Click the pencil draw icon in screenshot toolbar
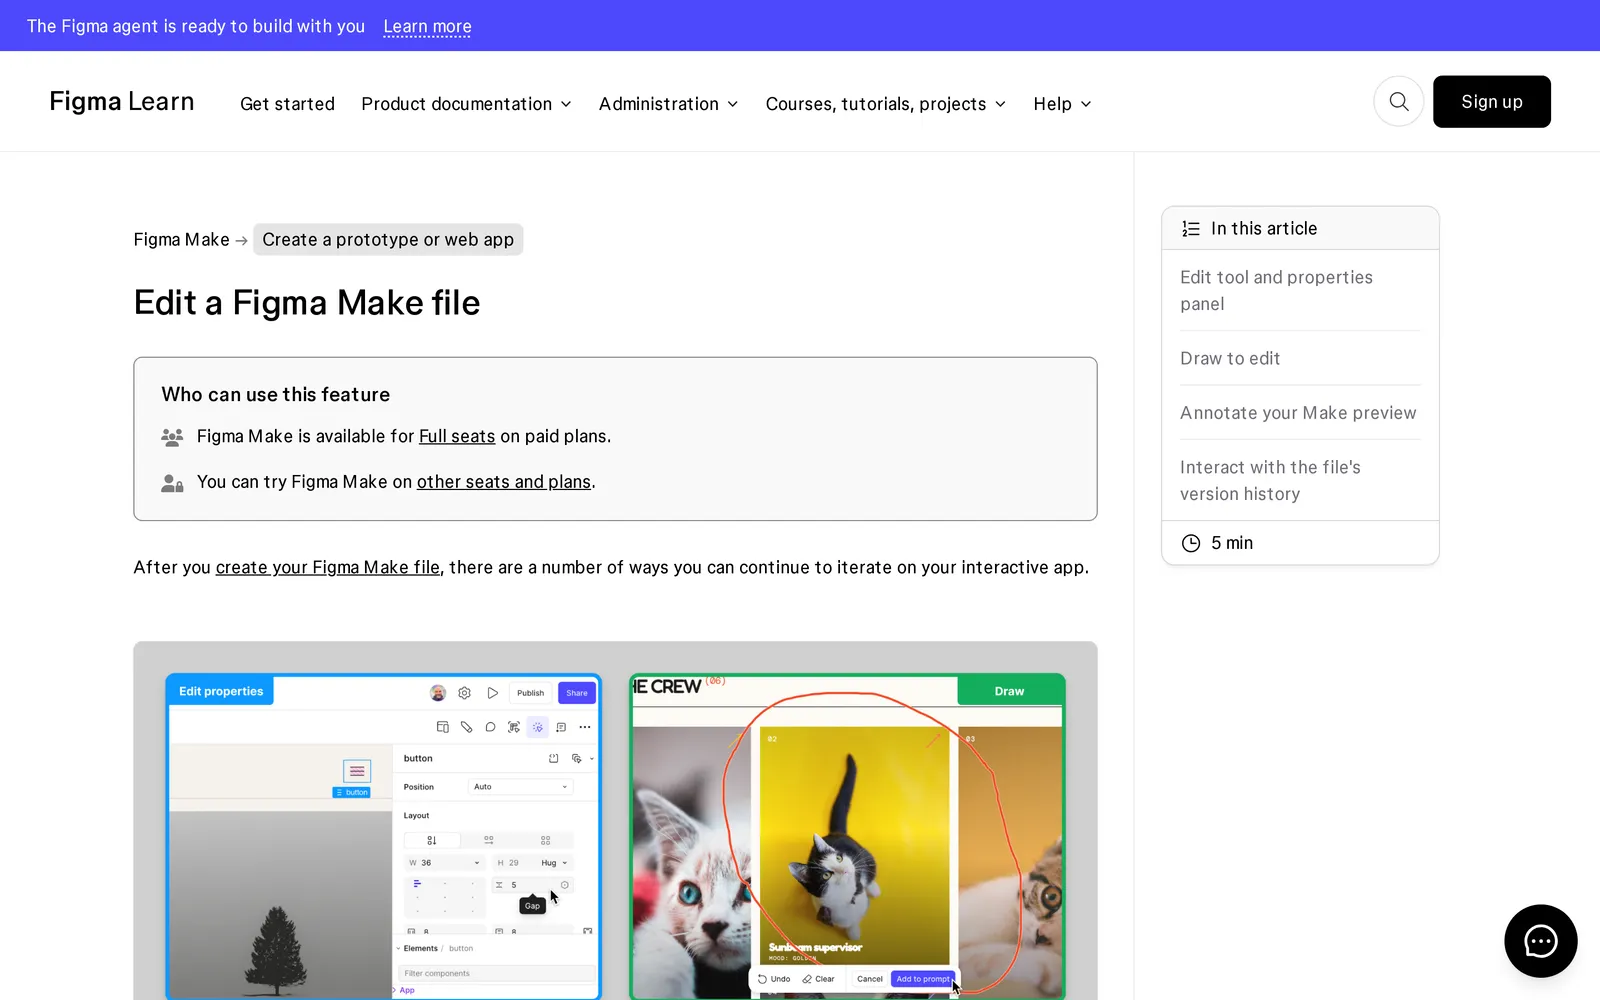1600x1000 pixels. [x=466, y=727]
